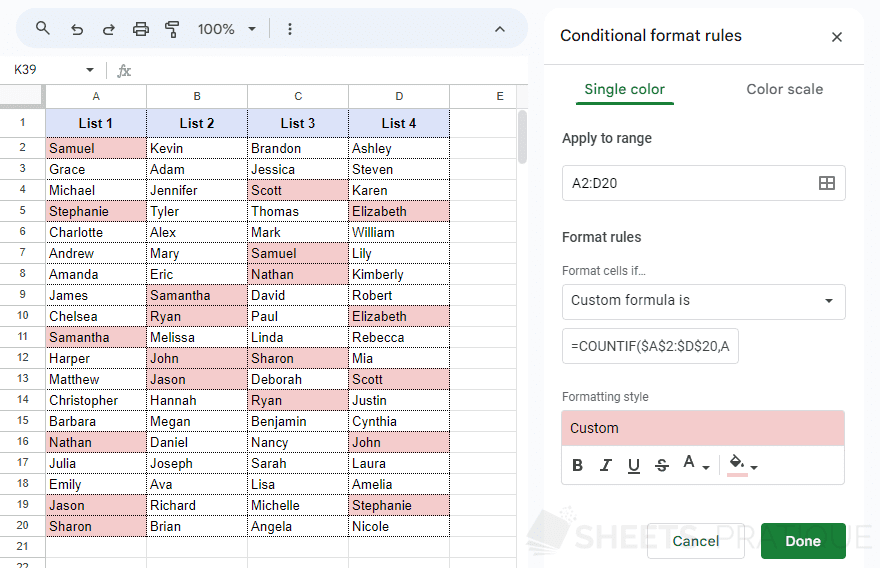Image resolution: width=880 pixels, height=568 pixels.
Task: Open the name box dropdown arrow
Action: pyautogui.click(x=90, y=70)
